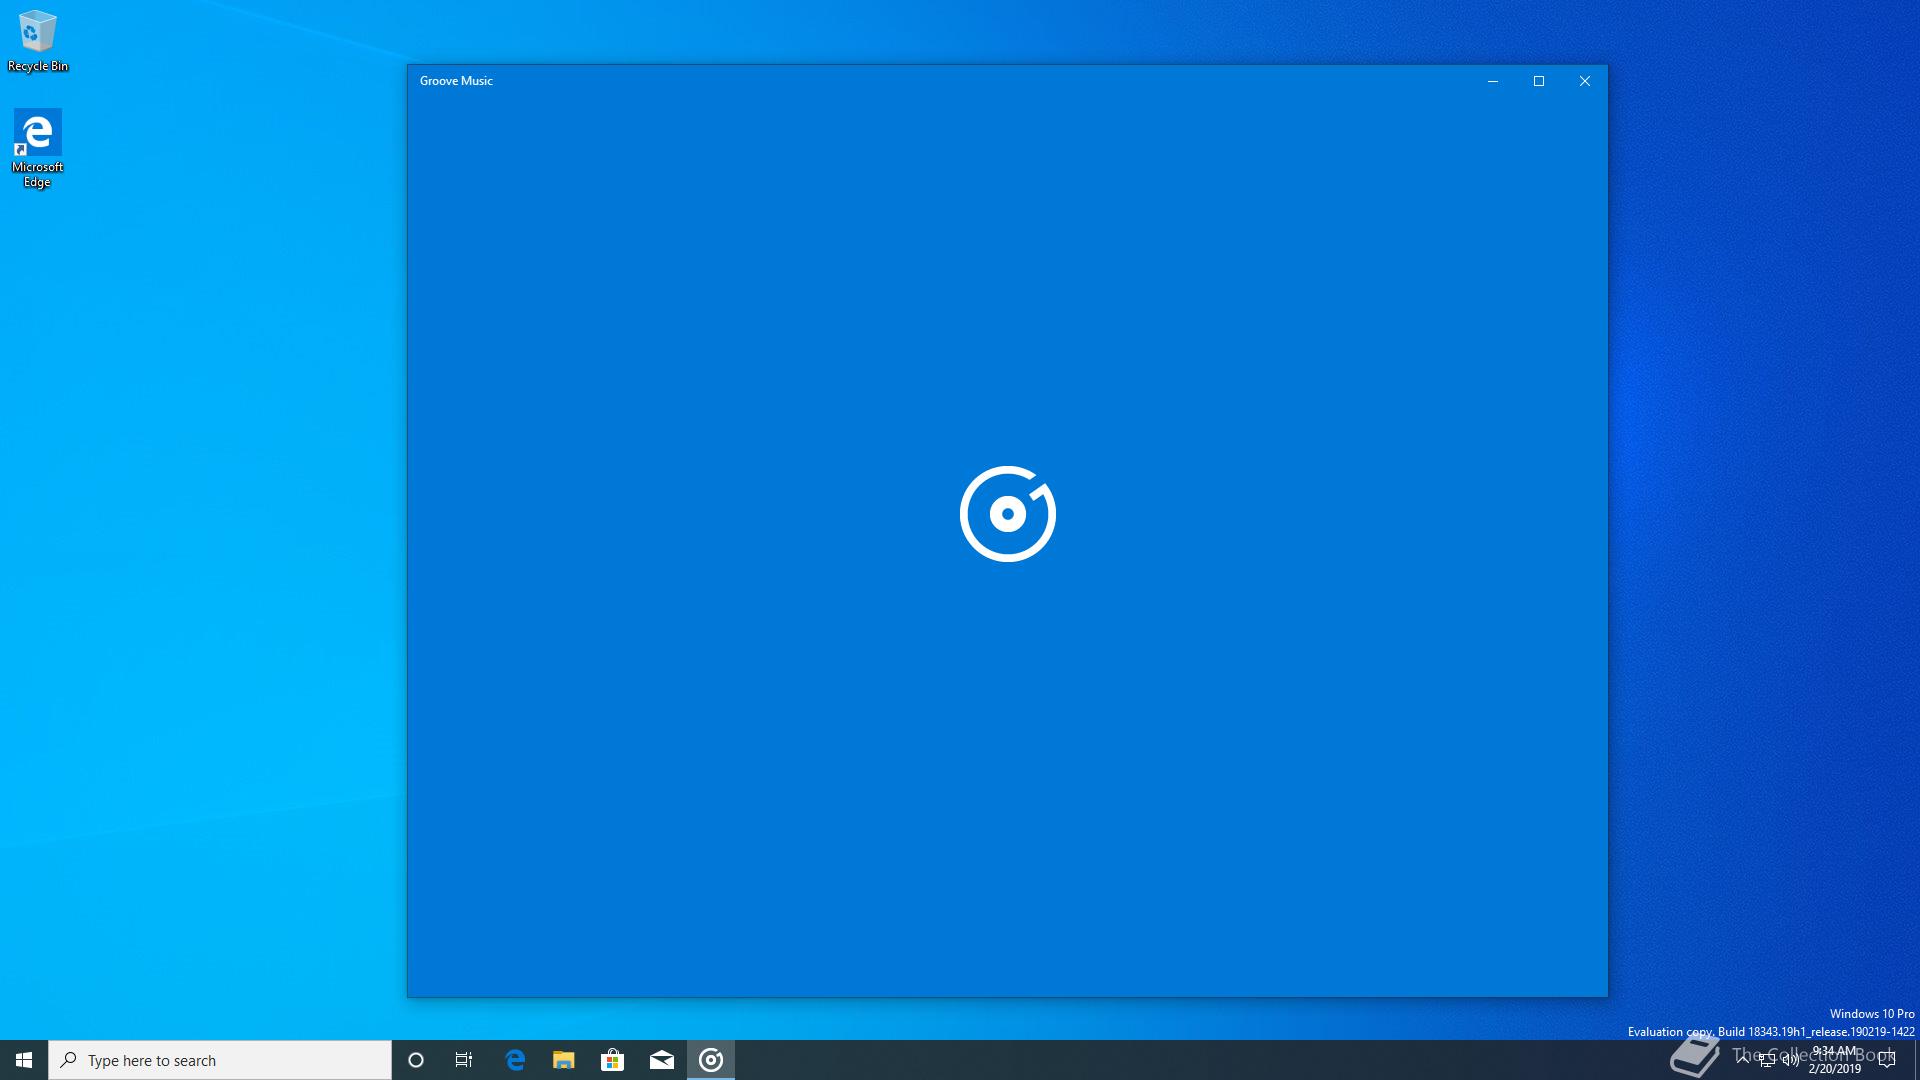The height and width of the screenshot is (1080, 1920).
Task: Click the Cortana circle icon on taskbar
Action: coord(416,1060)
